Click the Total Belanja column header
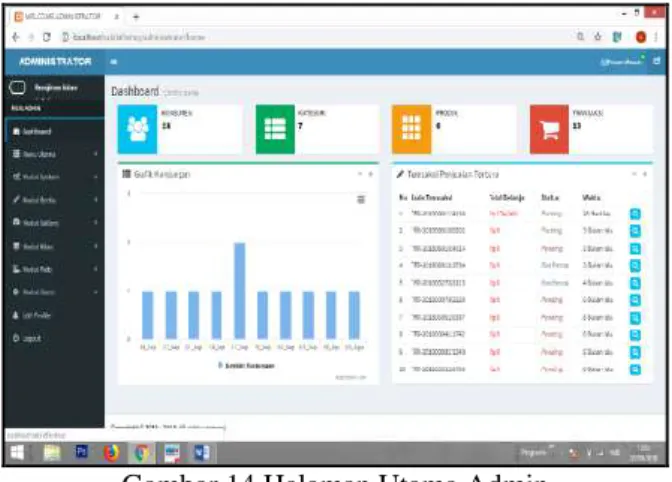The width and height of the screenshot is (672, 482). 507,198
